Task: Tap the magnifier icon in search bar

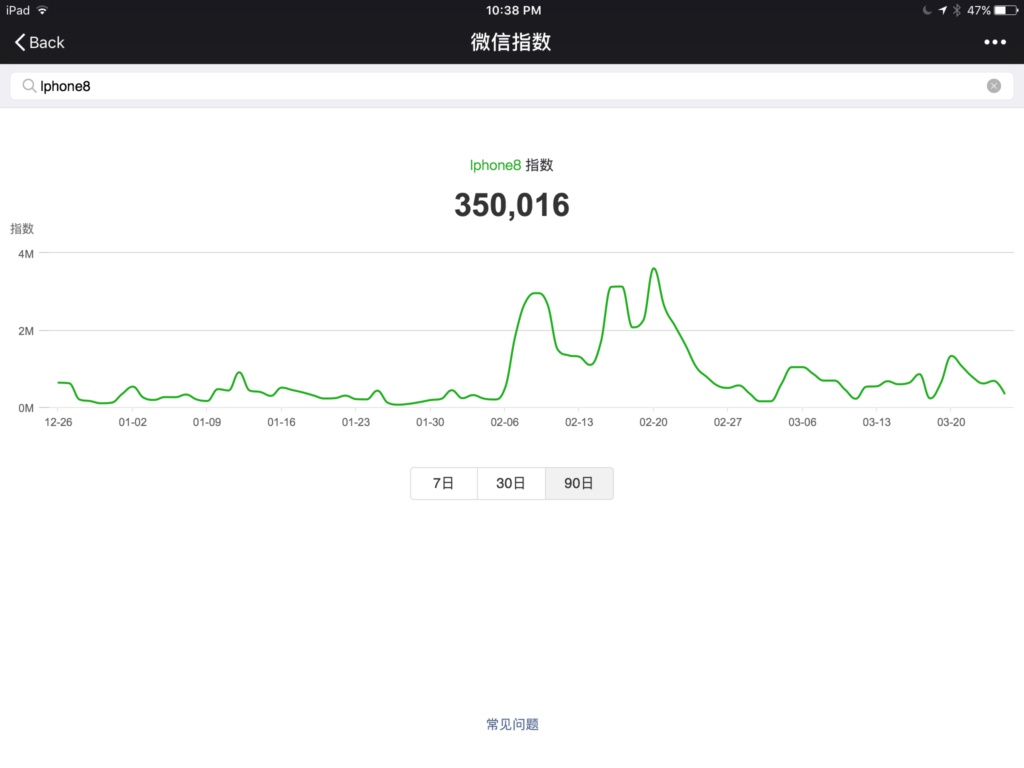Action: (29, 86)
